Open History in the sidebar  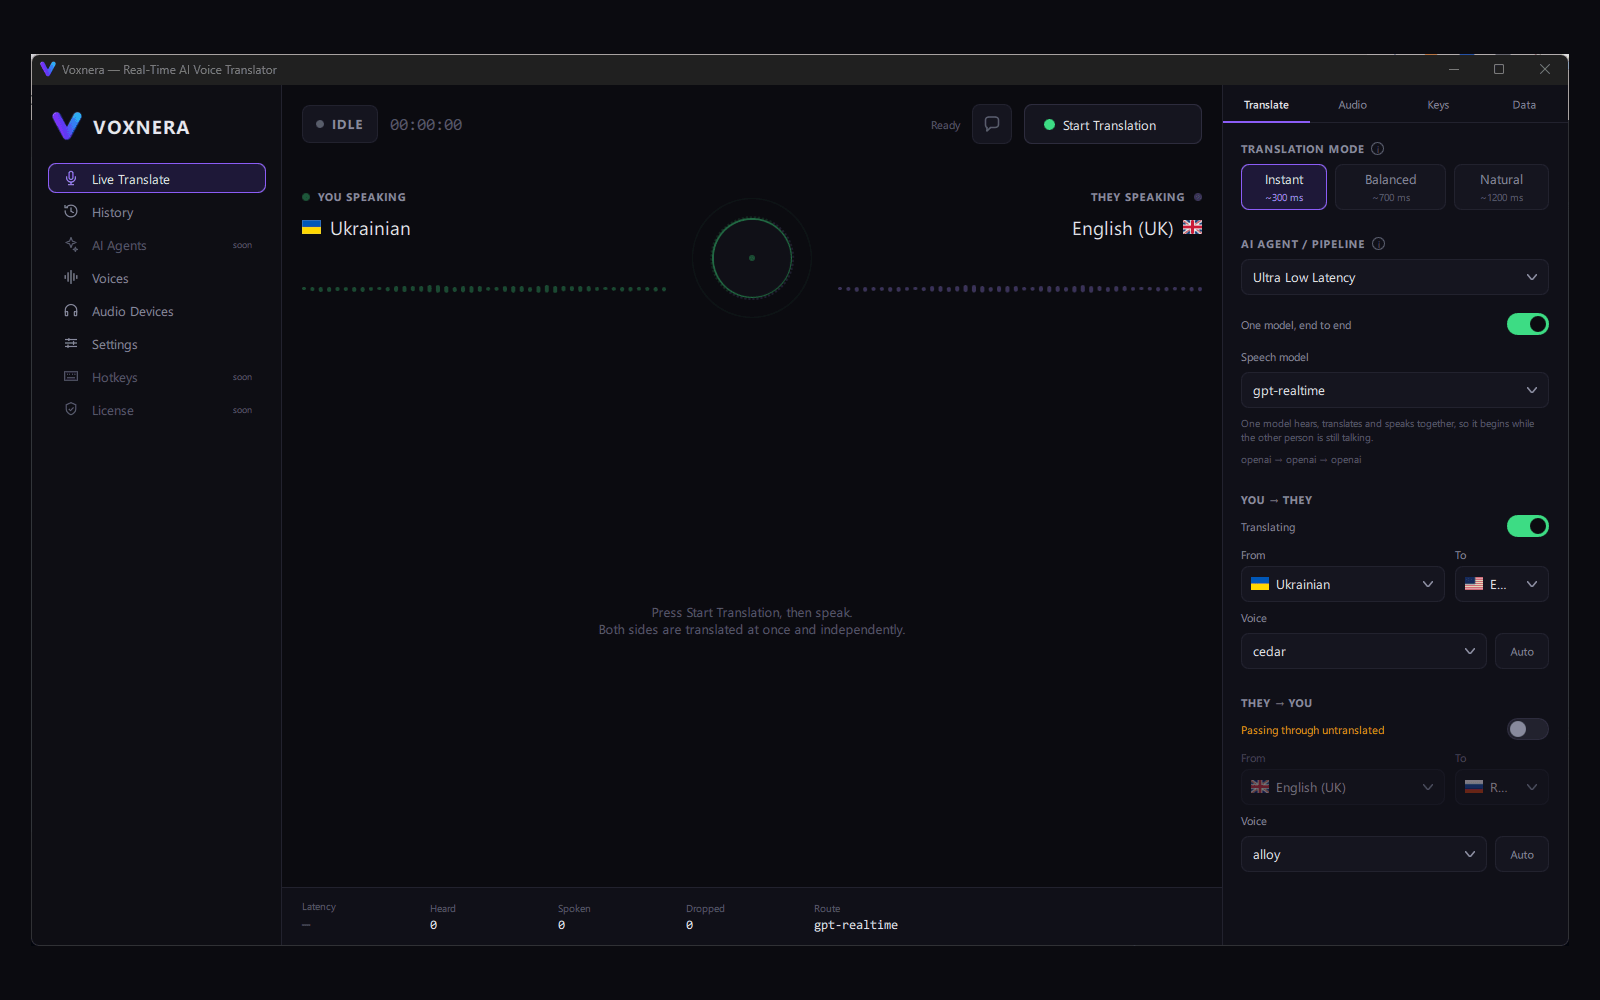tap(157, 212)
